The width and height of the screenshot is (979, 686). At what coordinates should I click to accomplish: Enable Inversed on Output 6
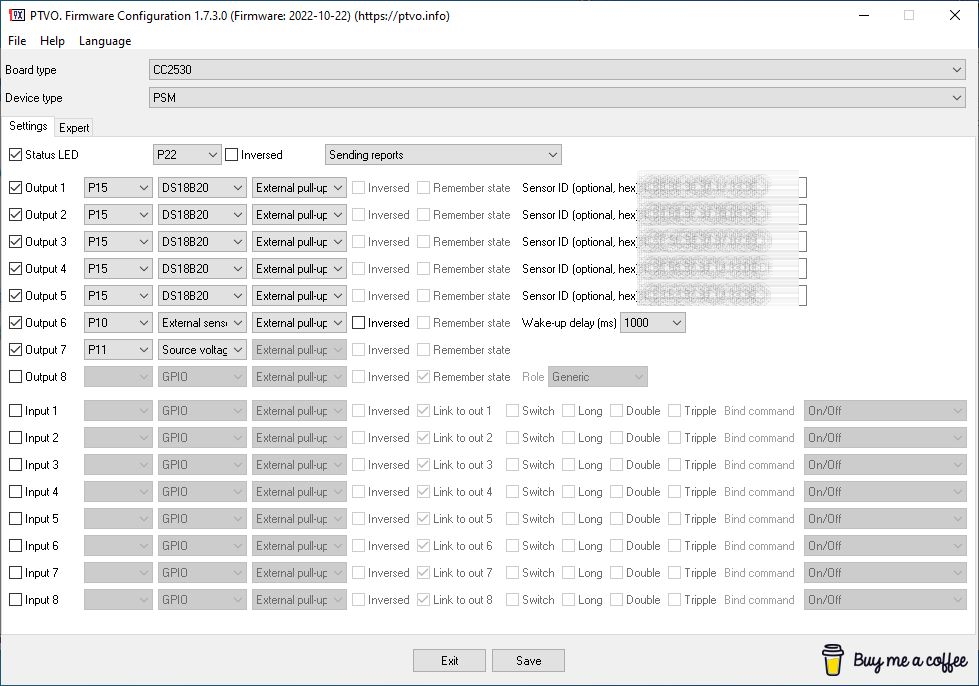pyautogui.click(x=357, y=322)
